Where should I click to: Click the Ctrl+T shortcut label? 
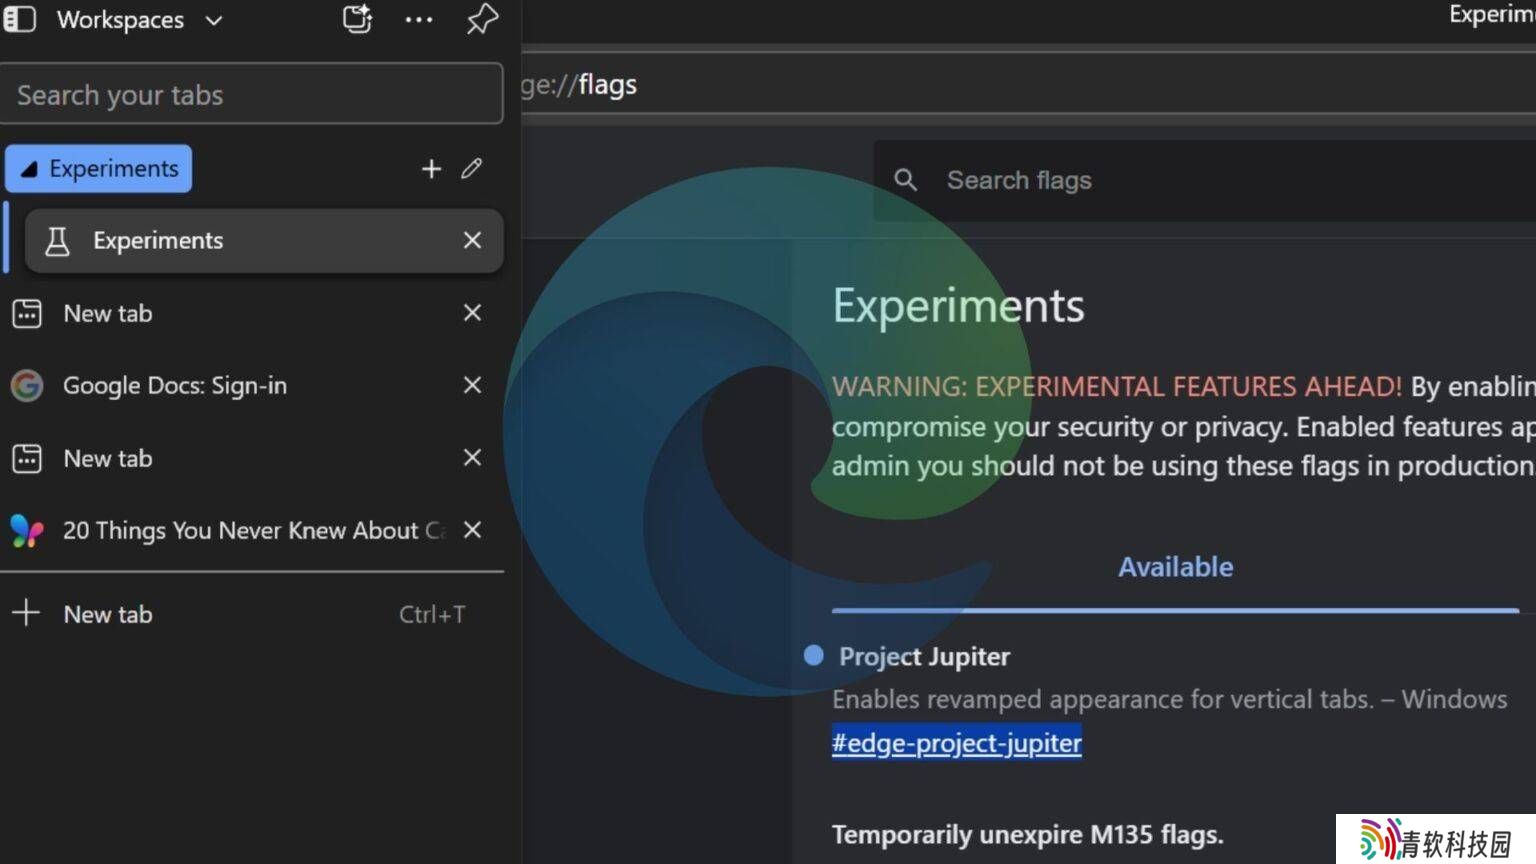tap(432, 614)
